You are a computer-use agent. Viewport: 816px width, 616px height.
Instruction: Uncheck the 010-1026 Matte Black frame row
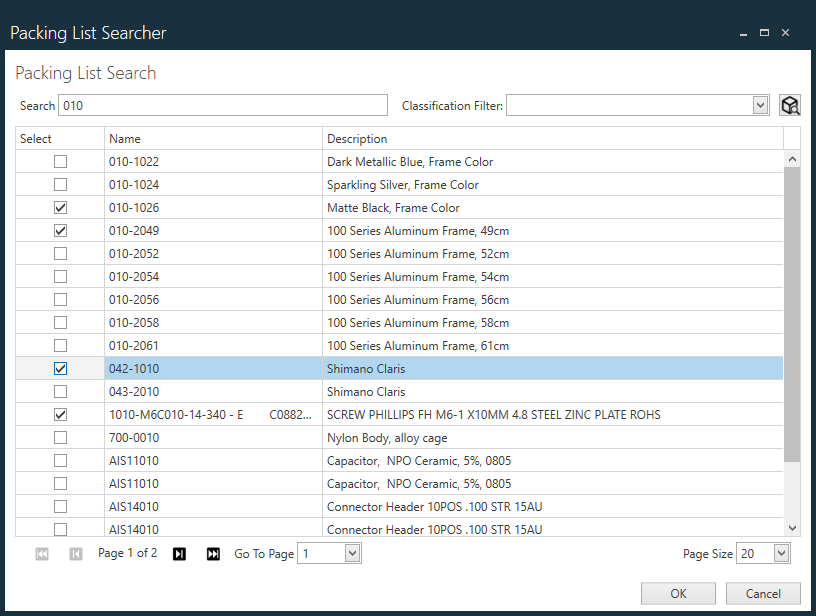tap(60, 207)
